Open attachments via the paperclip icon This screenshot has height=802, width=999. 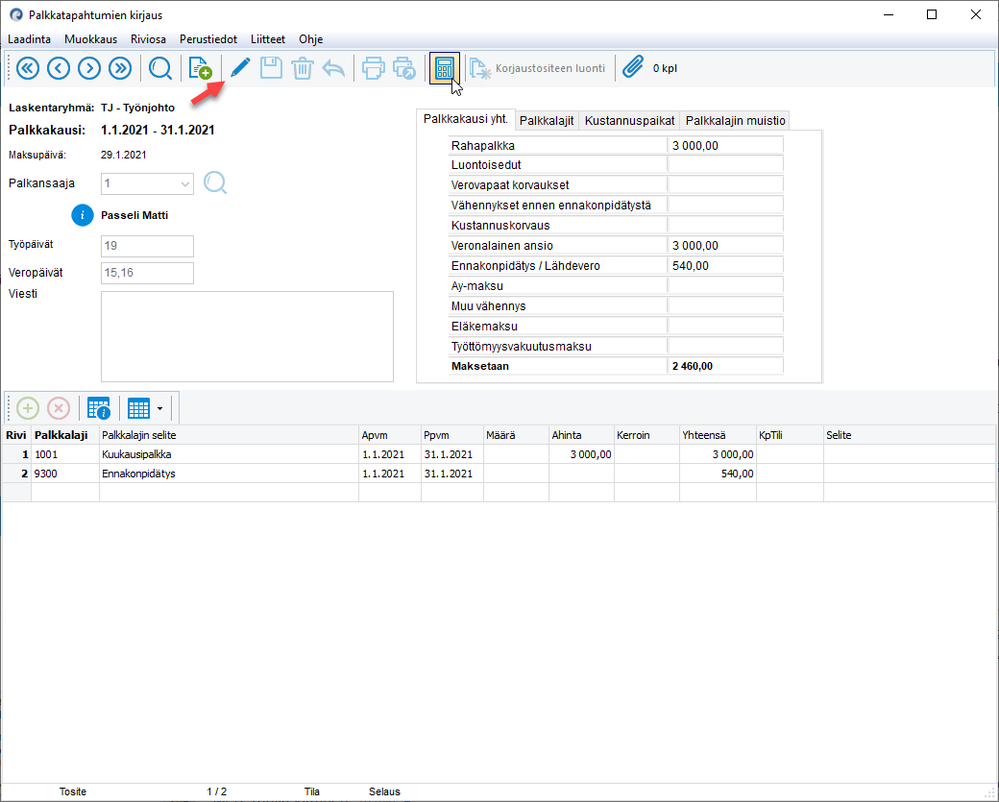point(632,68)
